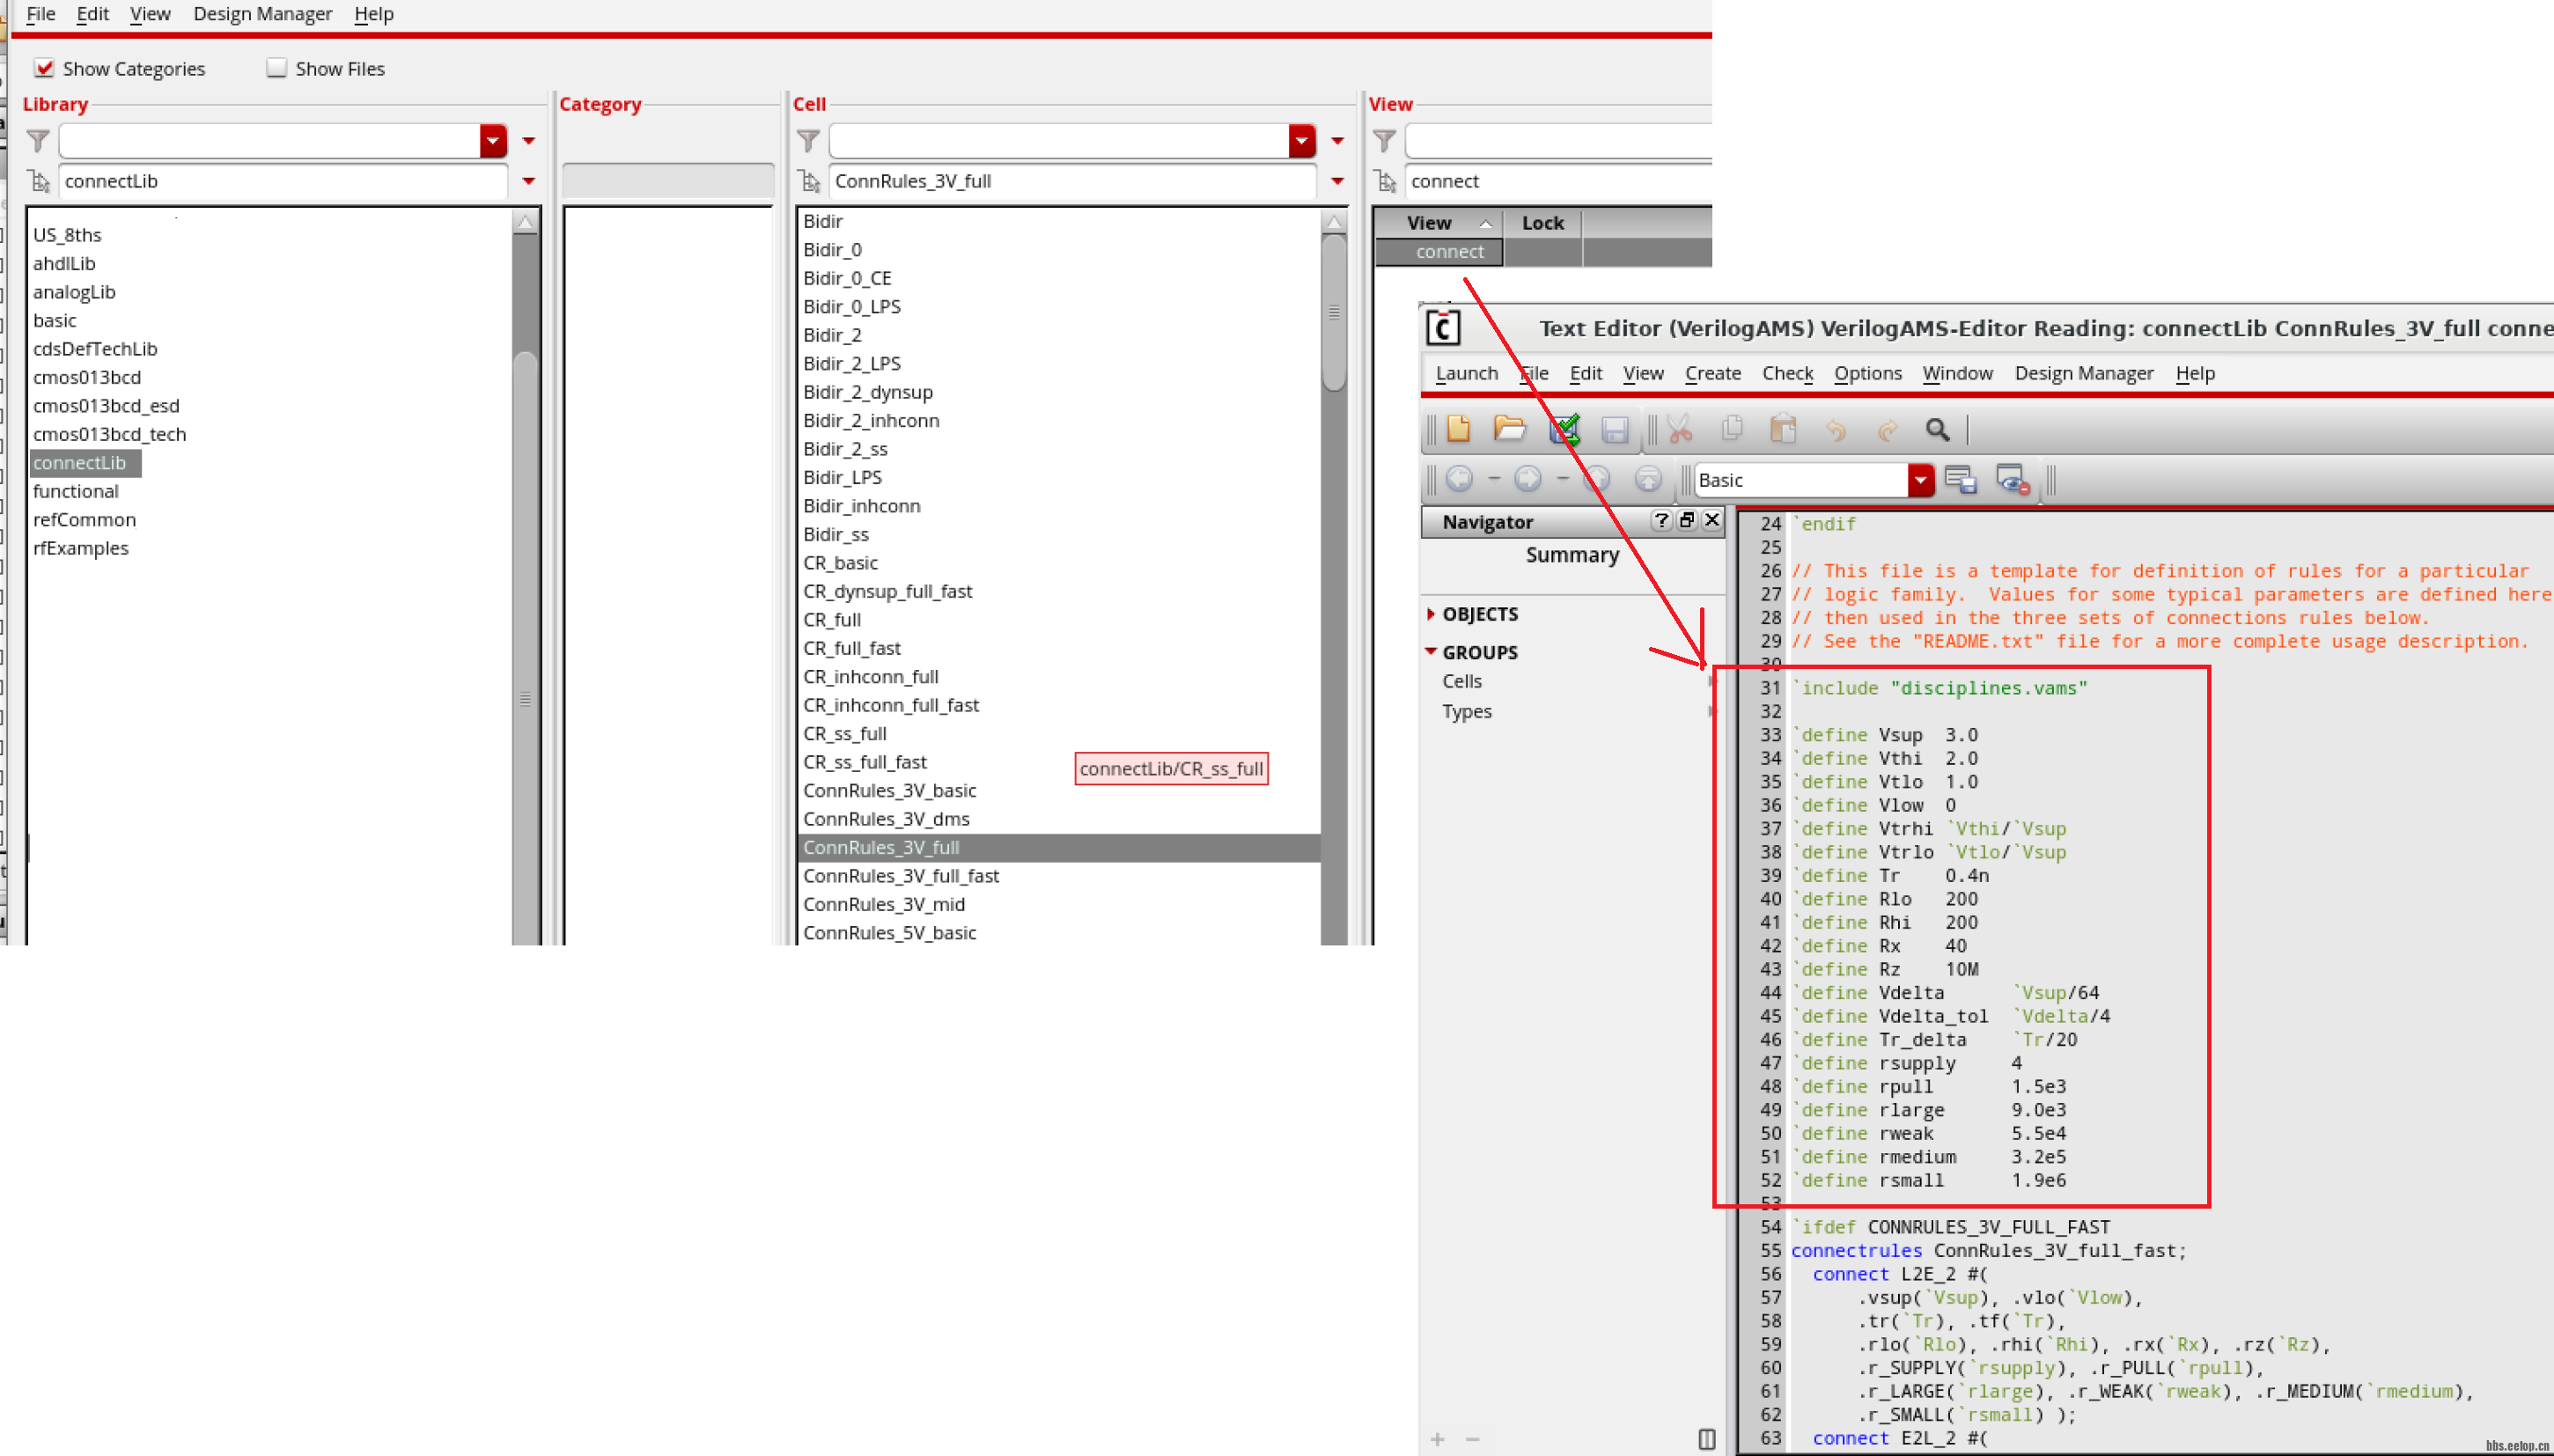Uncheck the Show Categories checkbox
2554x1456 pixels.
(x=44, y=68)
